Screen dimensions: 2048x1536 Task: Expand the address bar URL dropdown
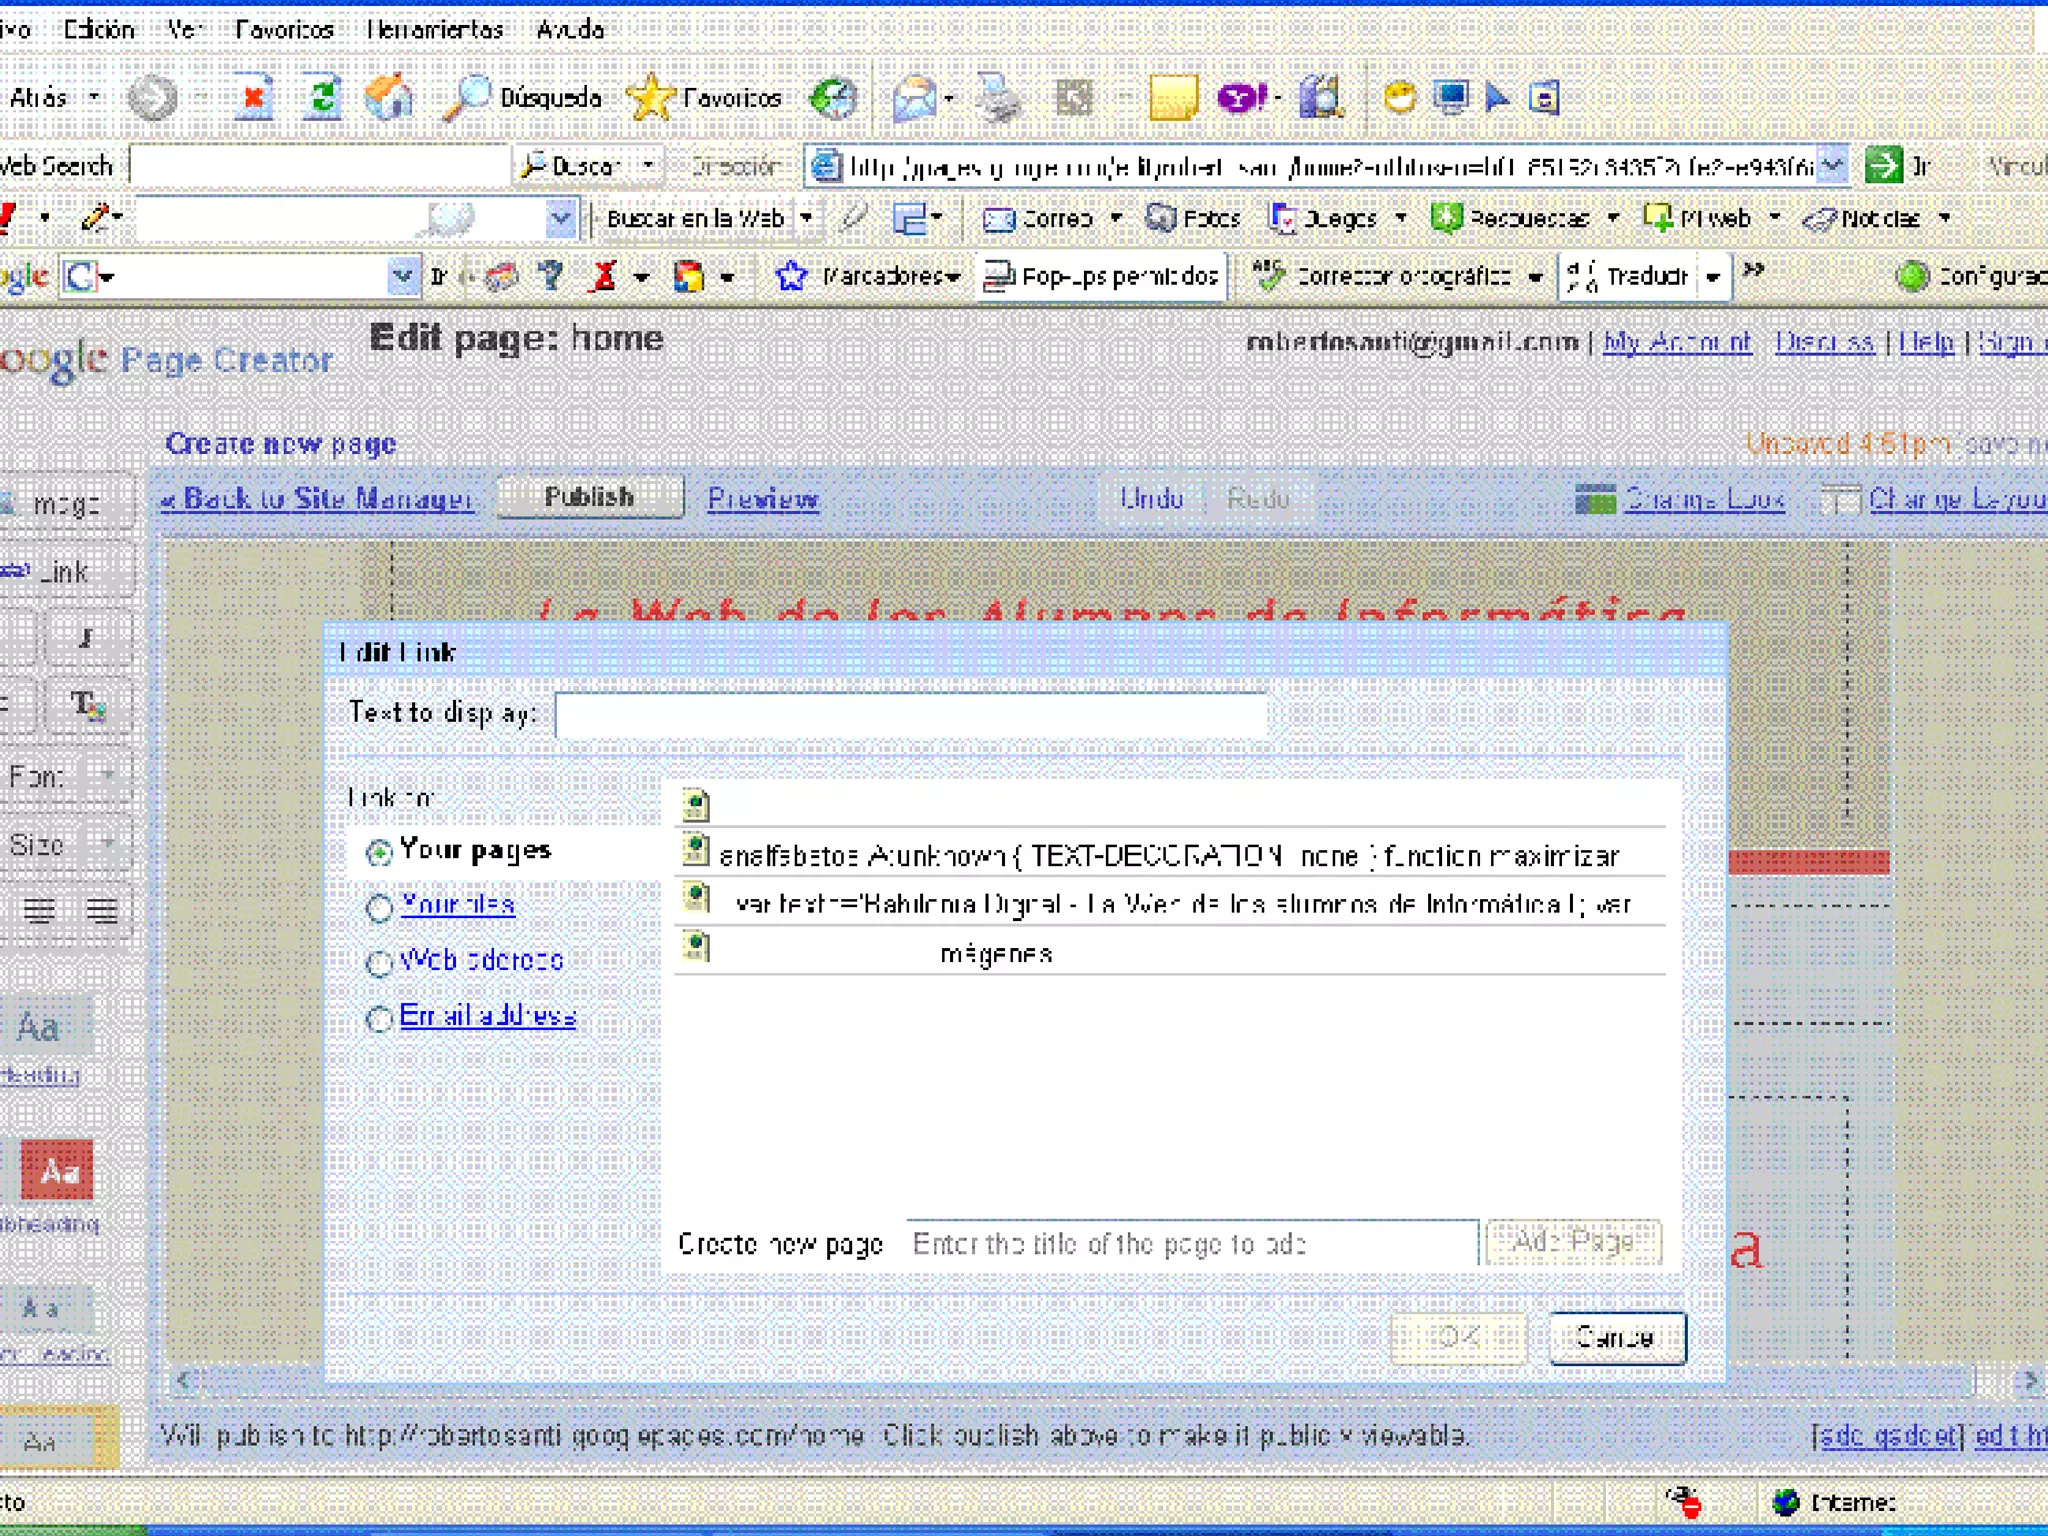click(1831, 165)
